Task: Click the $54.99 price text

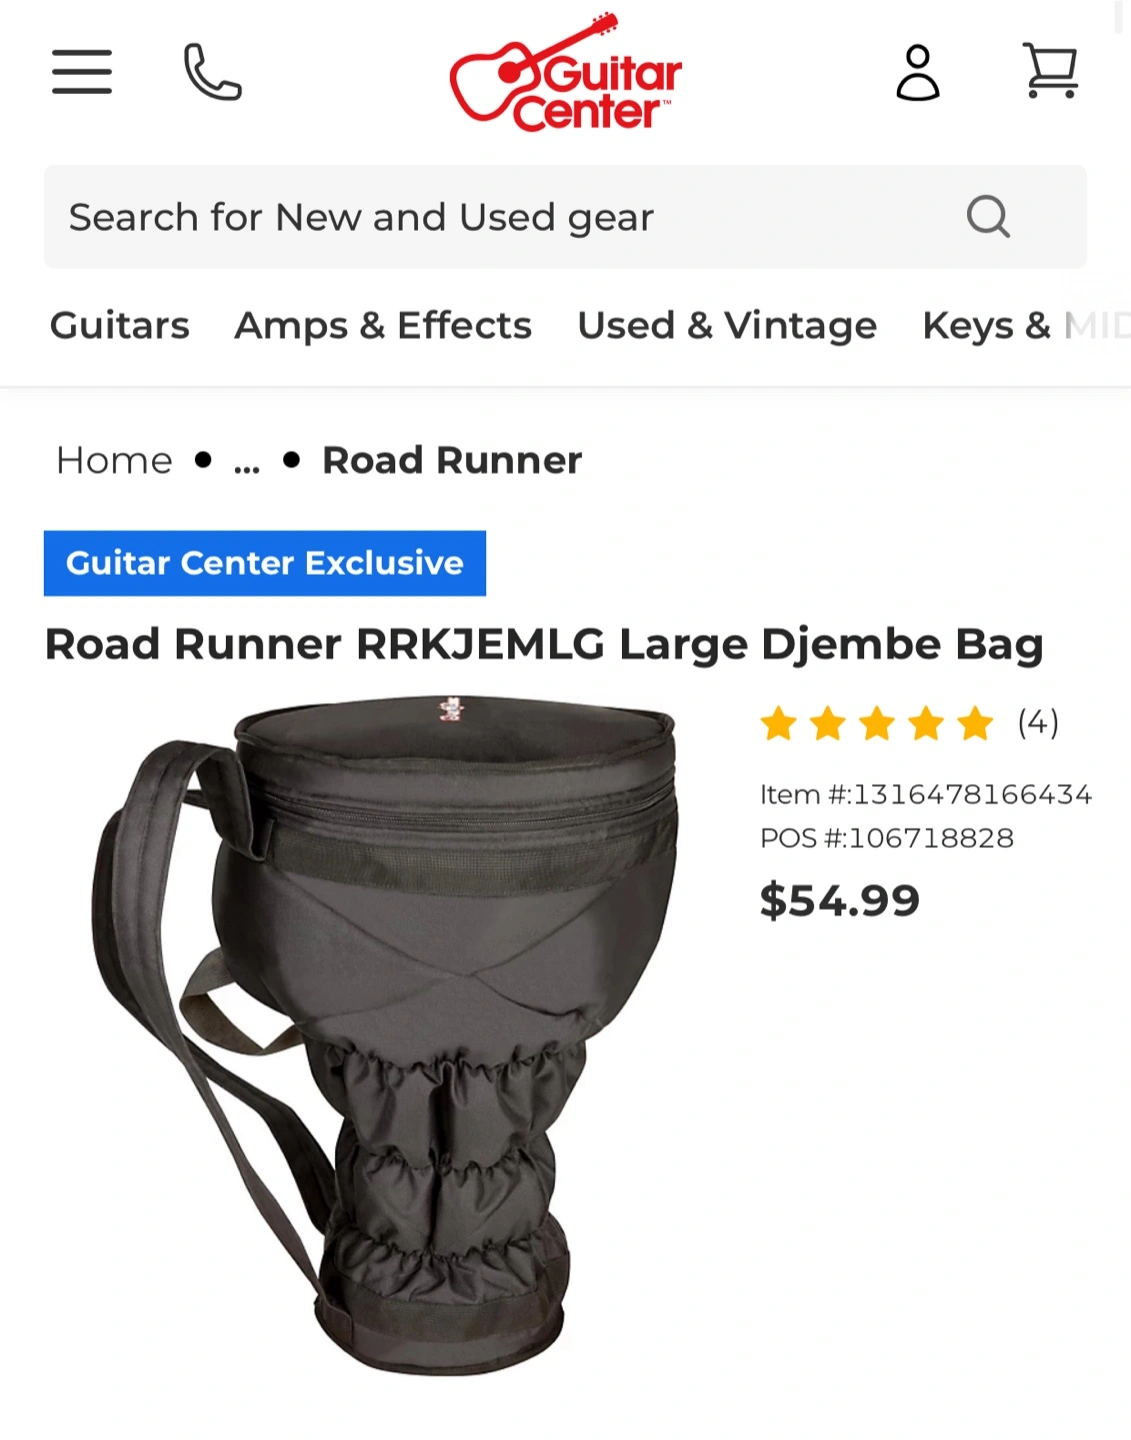Action: pyautogui.click(x=840, y=900)
